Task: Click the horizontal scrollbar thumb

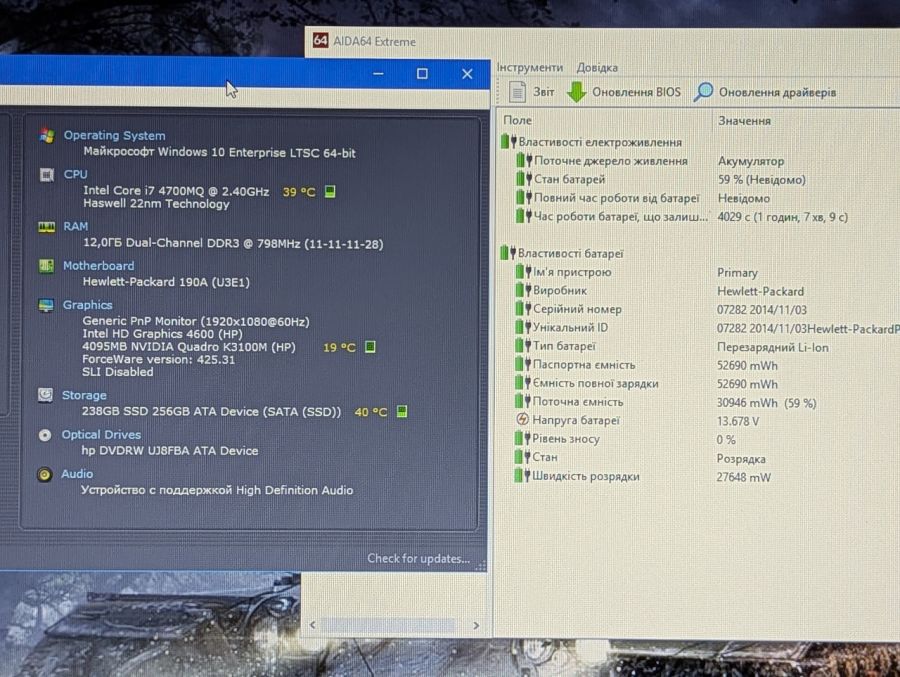Action: [x=389, y=625]
